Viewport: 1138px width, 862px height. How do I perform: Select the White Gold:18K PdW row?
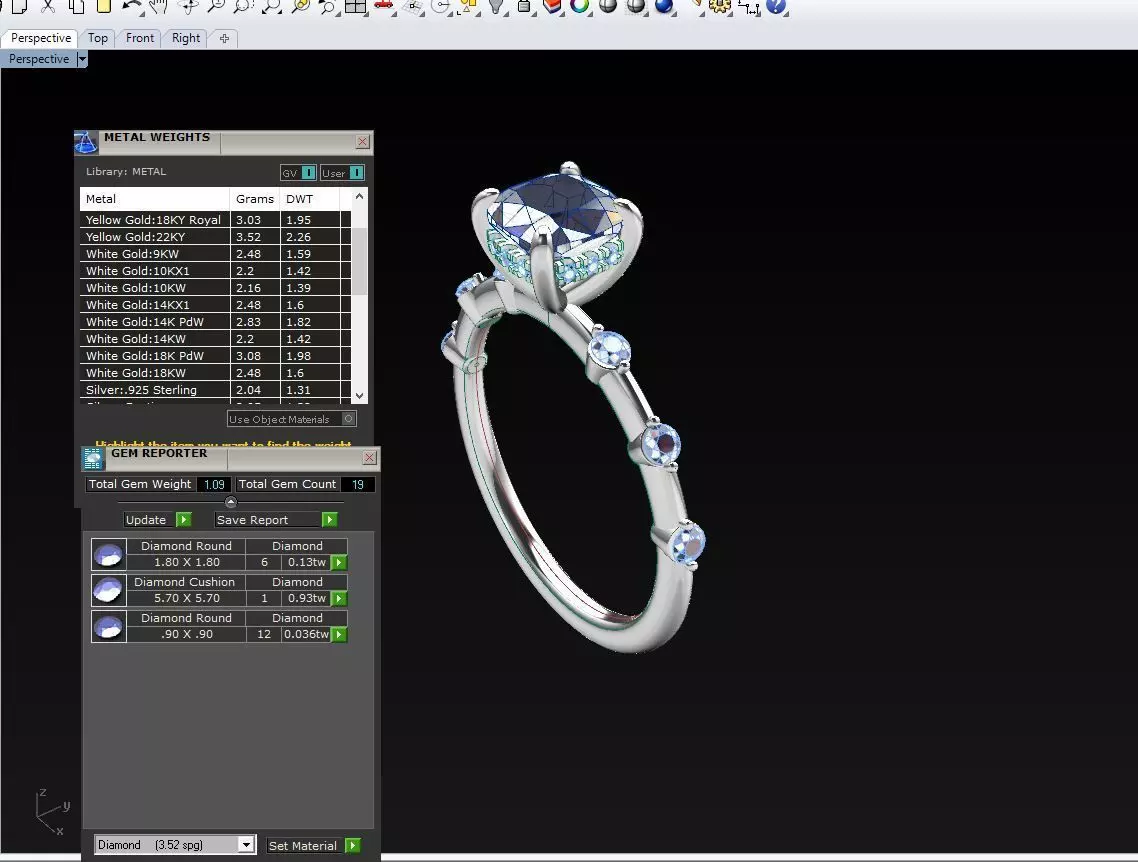pyautogui.click(x=215, y=356)
